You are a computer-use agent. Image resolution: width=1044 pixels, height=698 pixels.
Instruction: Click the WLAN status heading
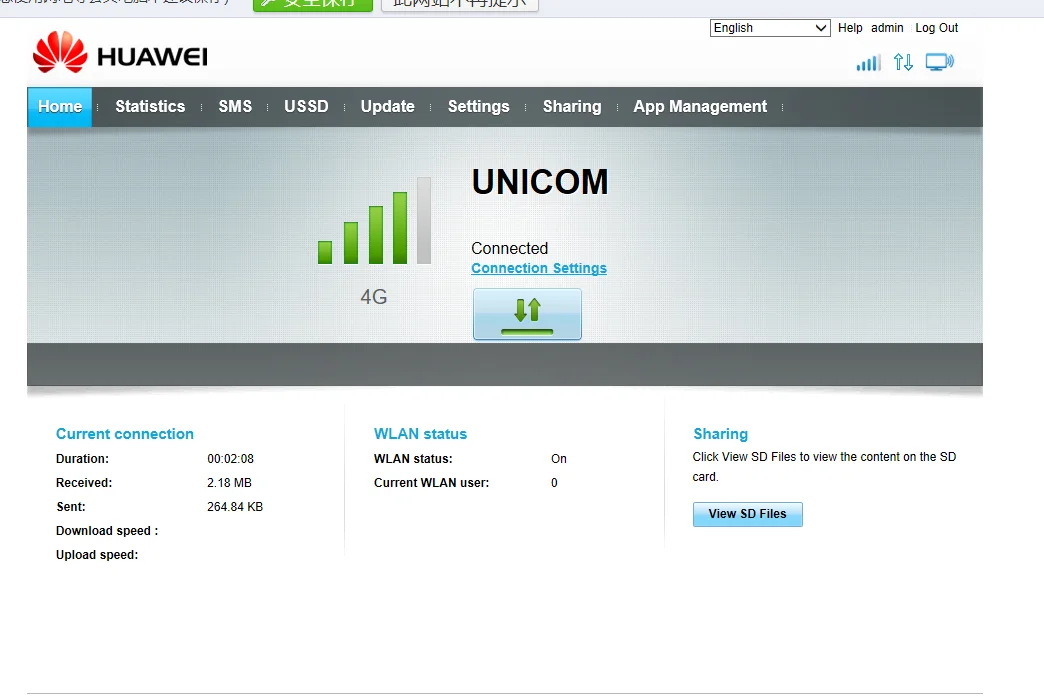pos(420,434)
